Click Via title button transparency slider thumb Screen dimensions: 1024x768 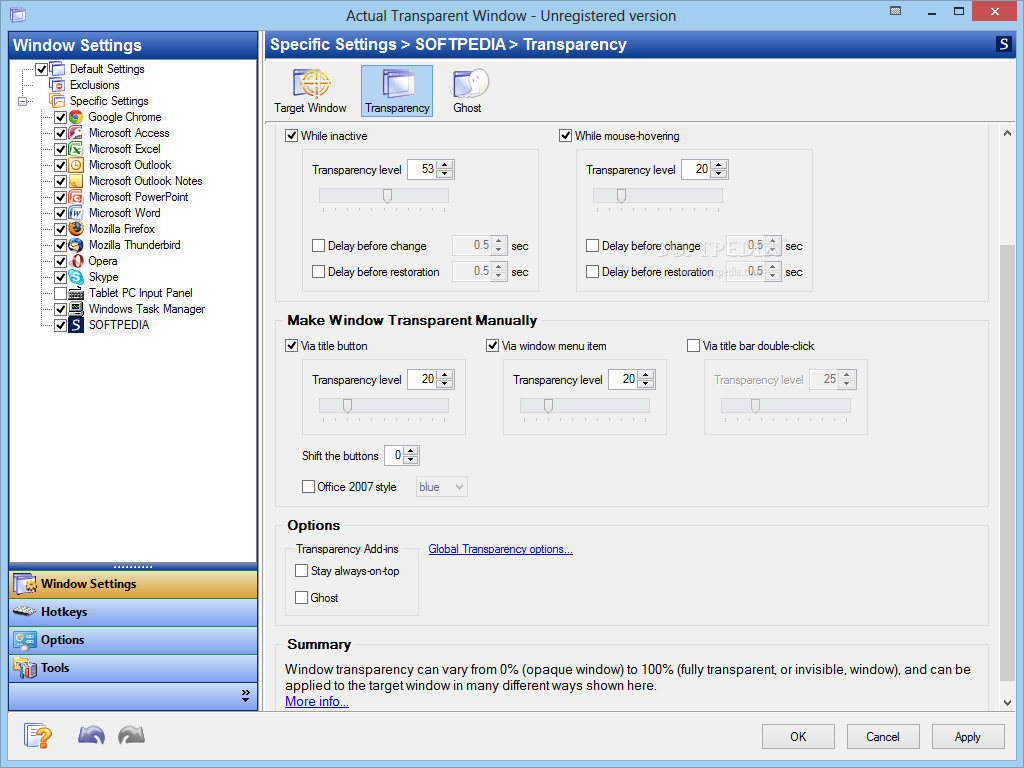[347, 406]
